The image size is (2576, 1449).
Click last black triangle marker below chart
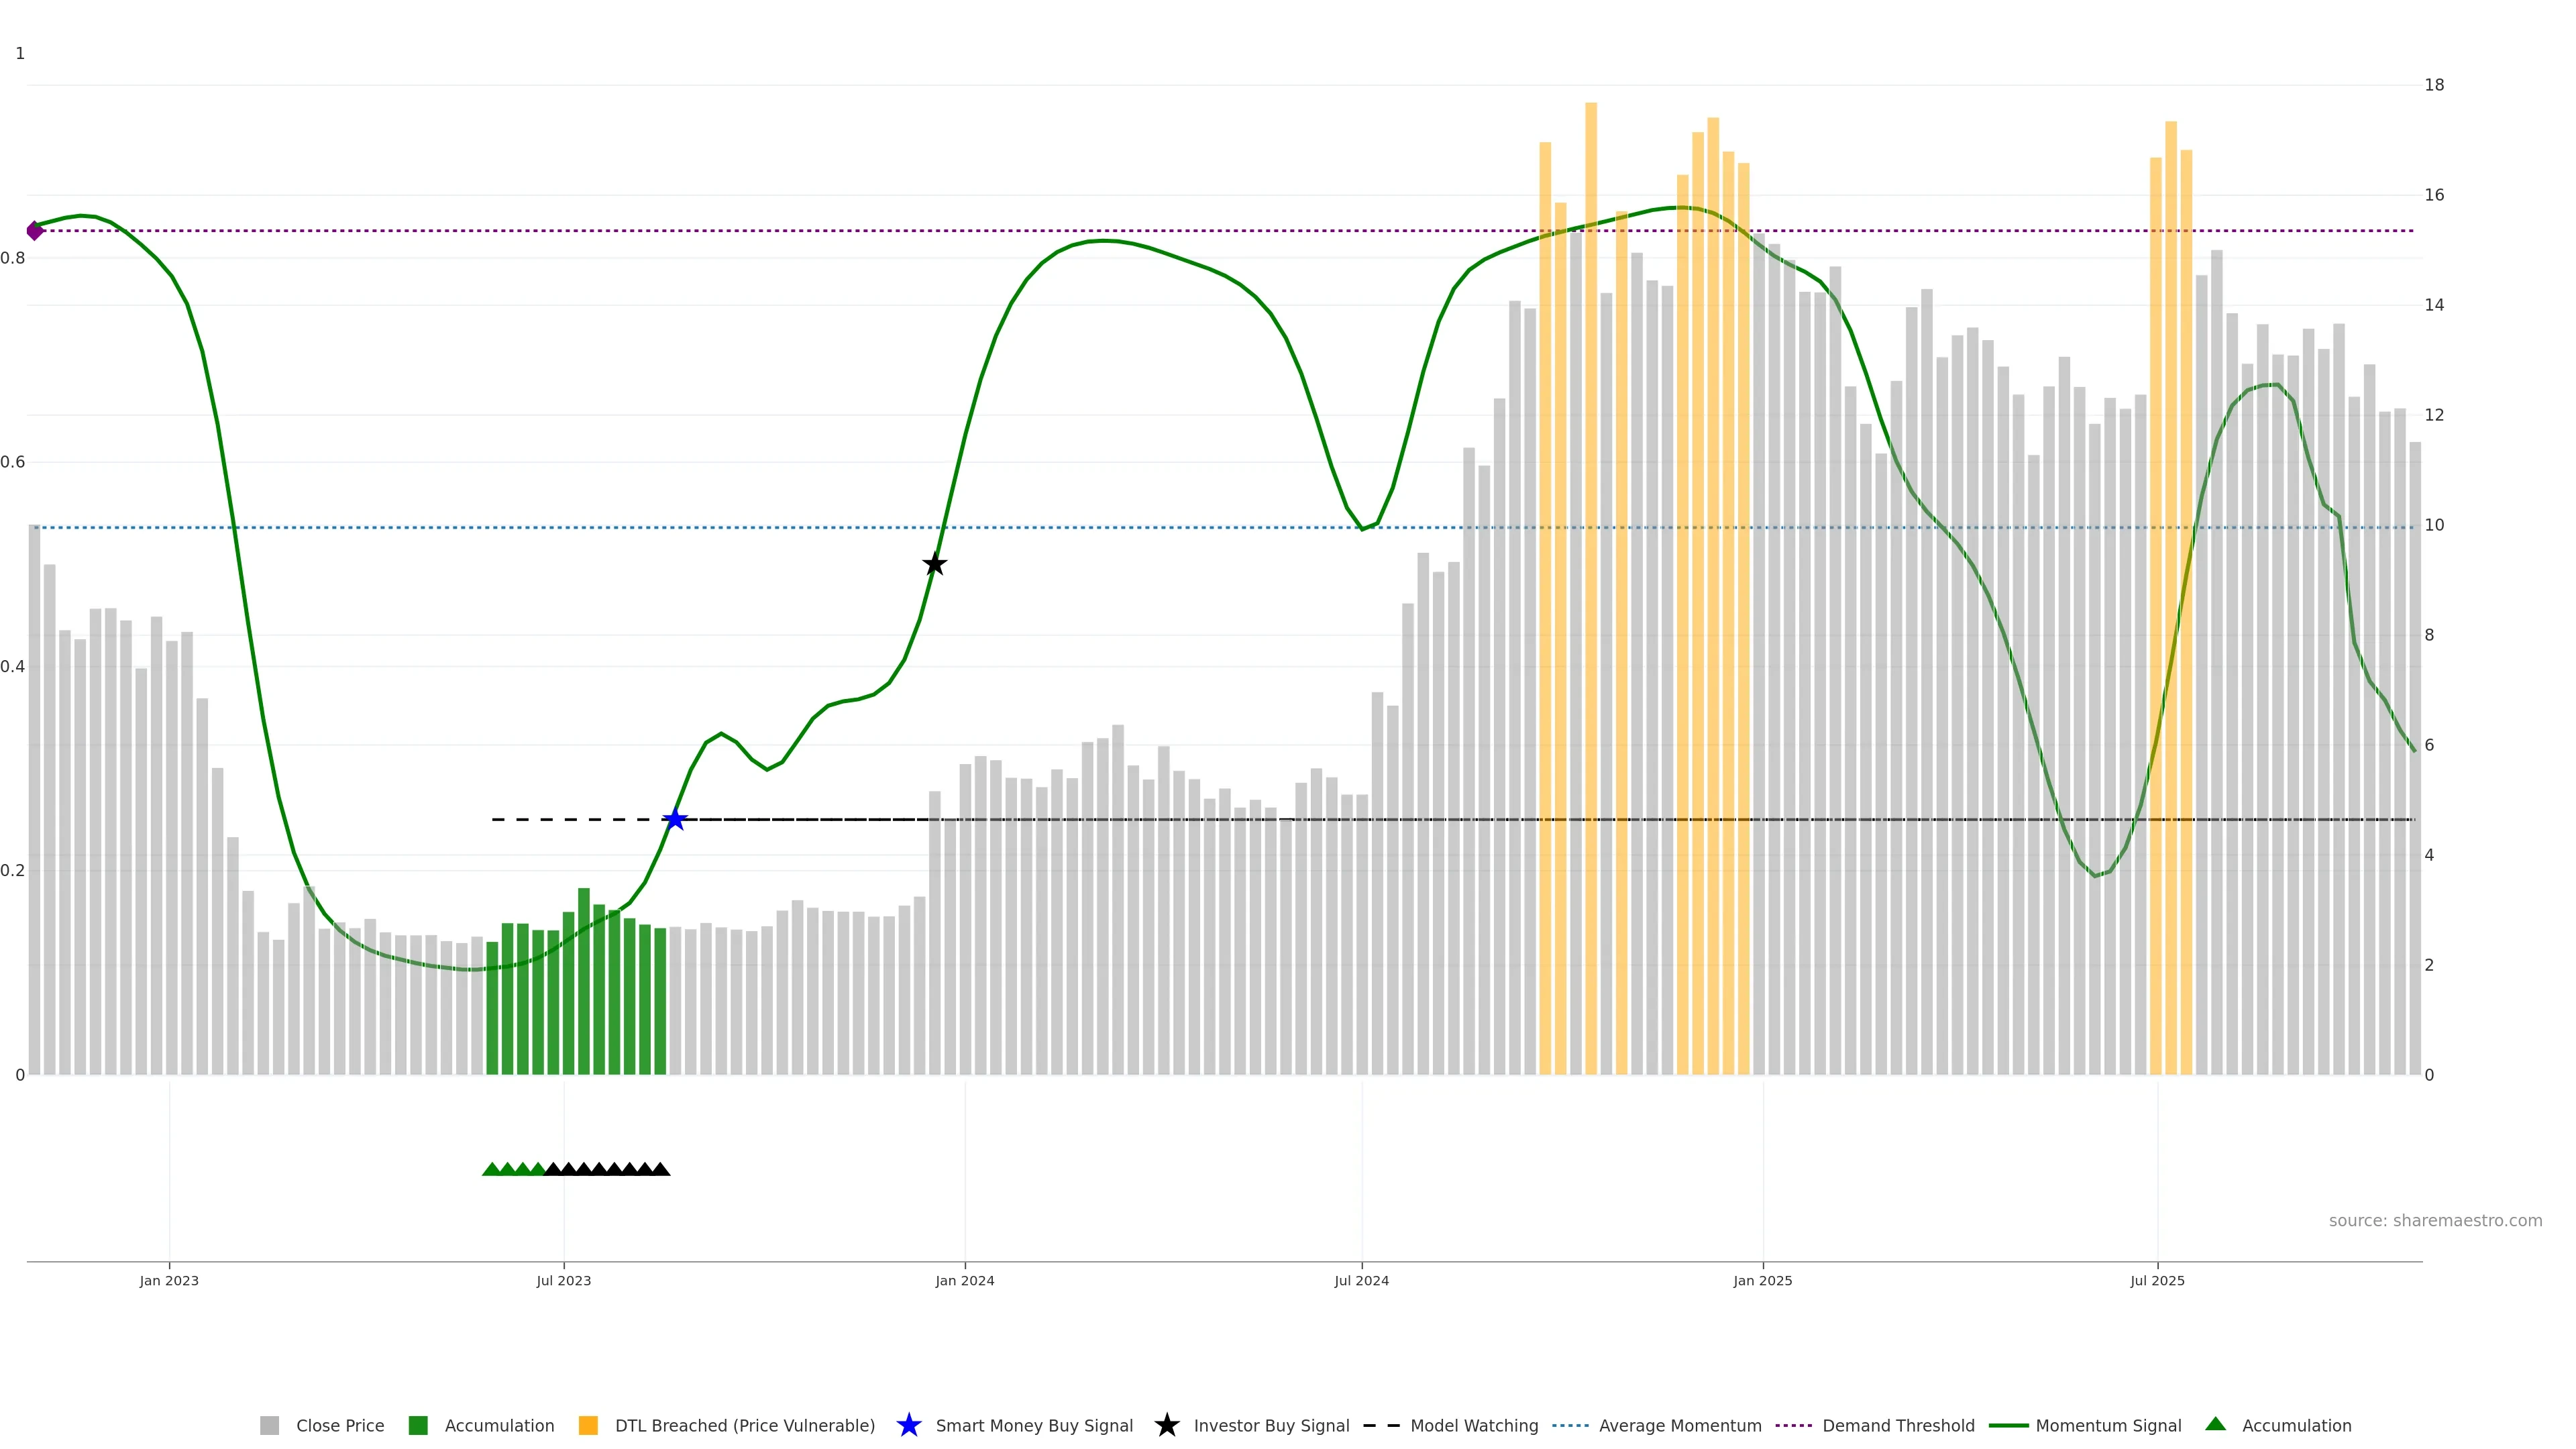pyautogui.click(x=660, y=1169)
